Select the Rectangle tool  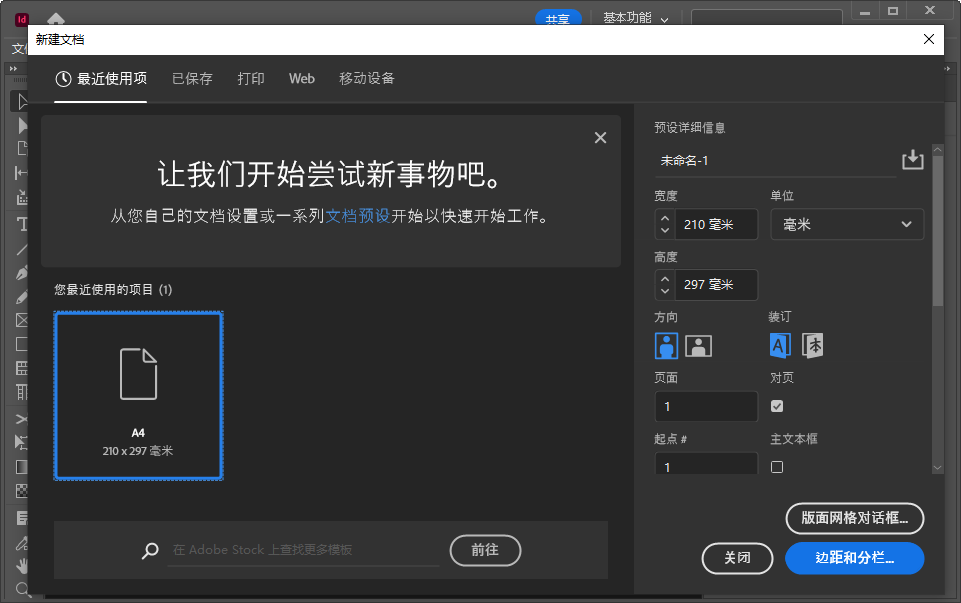(x=21, y=344)
